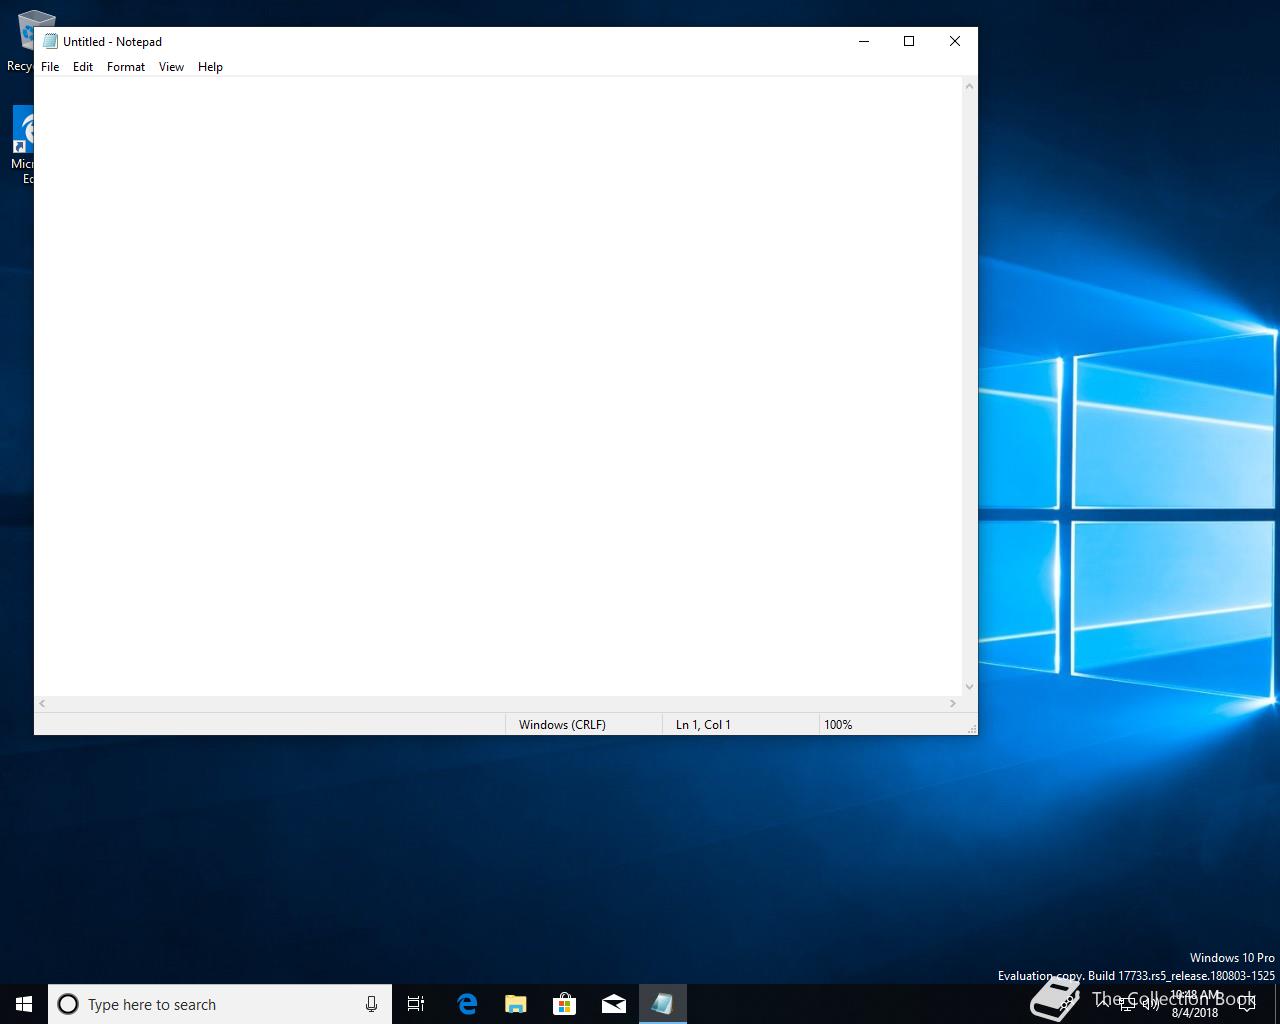This screenshot has width=1280, height=1024.
Task: Click inside the Notepad text area
Action: pos(498,386)
